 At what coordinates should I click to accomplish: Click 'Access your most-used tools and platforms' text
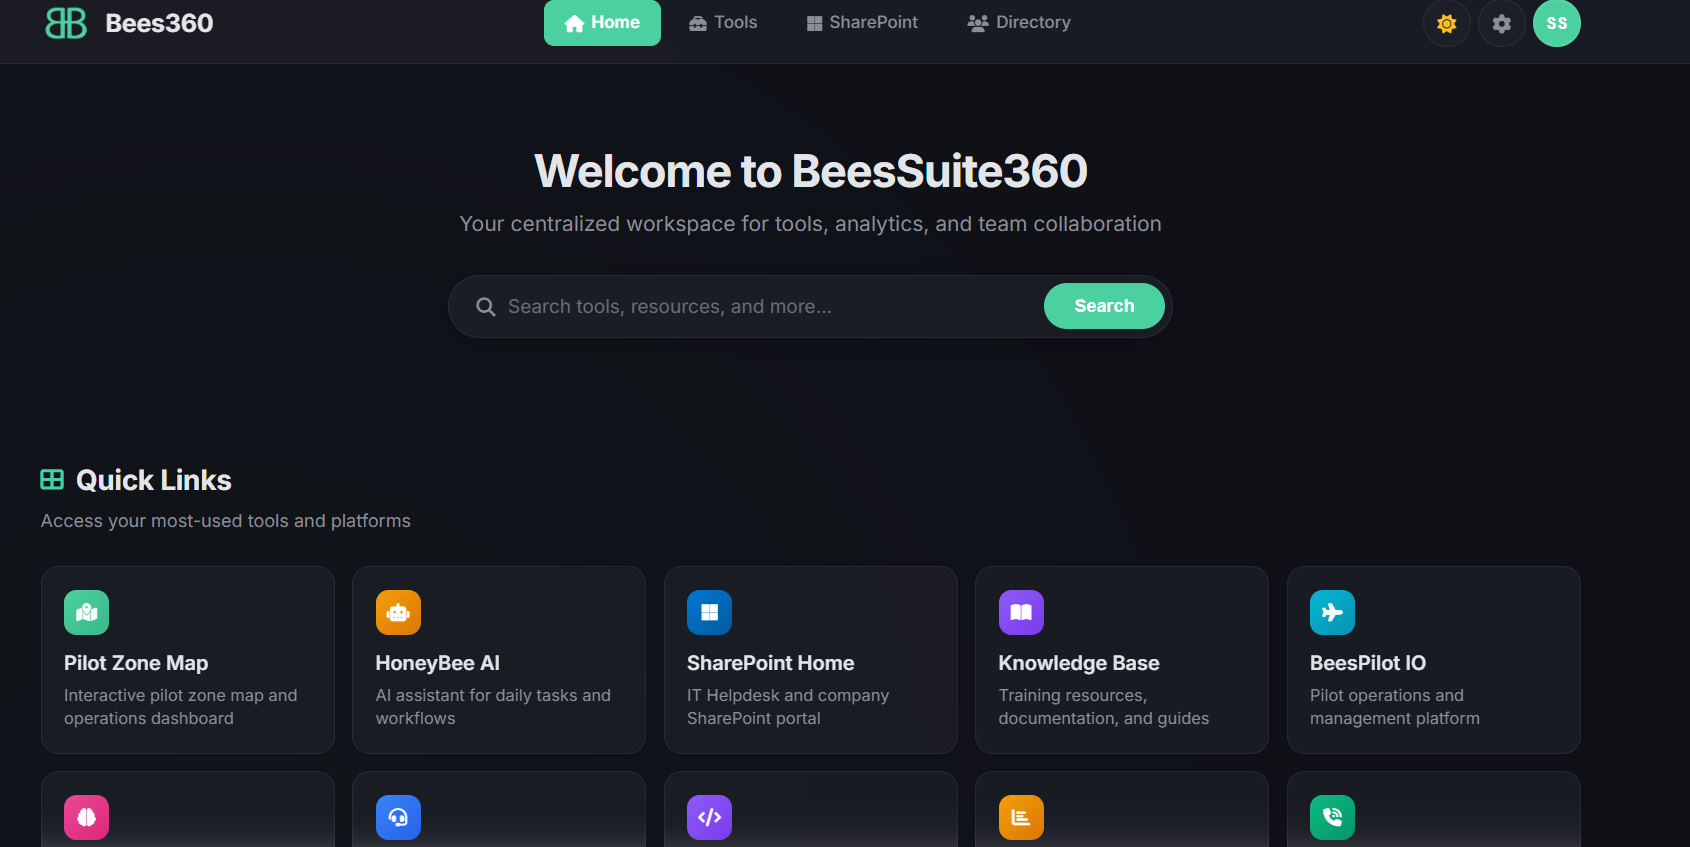pyautogui.click(x=226, y=521)
